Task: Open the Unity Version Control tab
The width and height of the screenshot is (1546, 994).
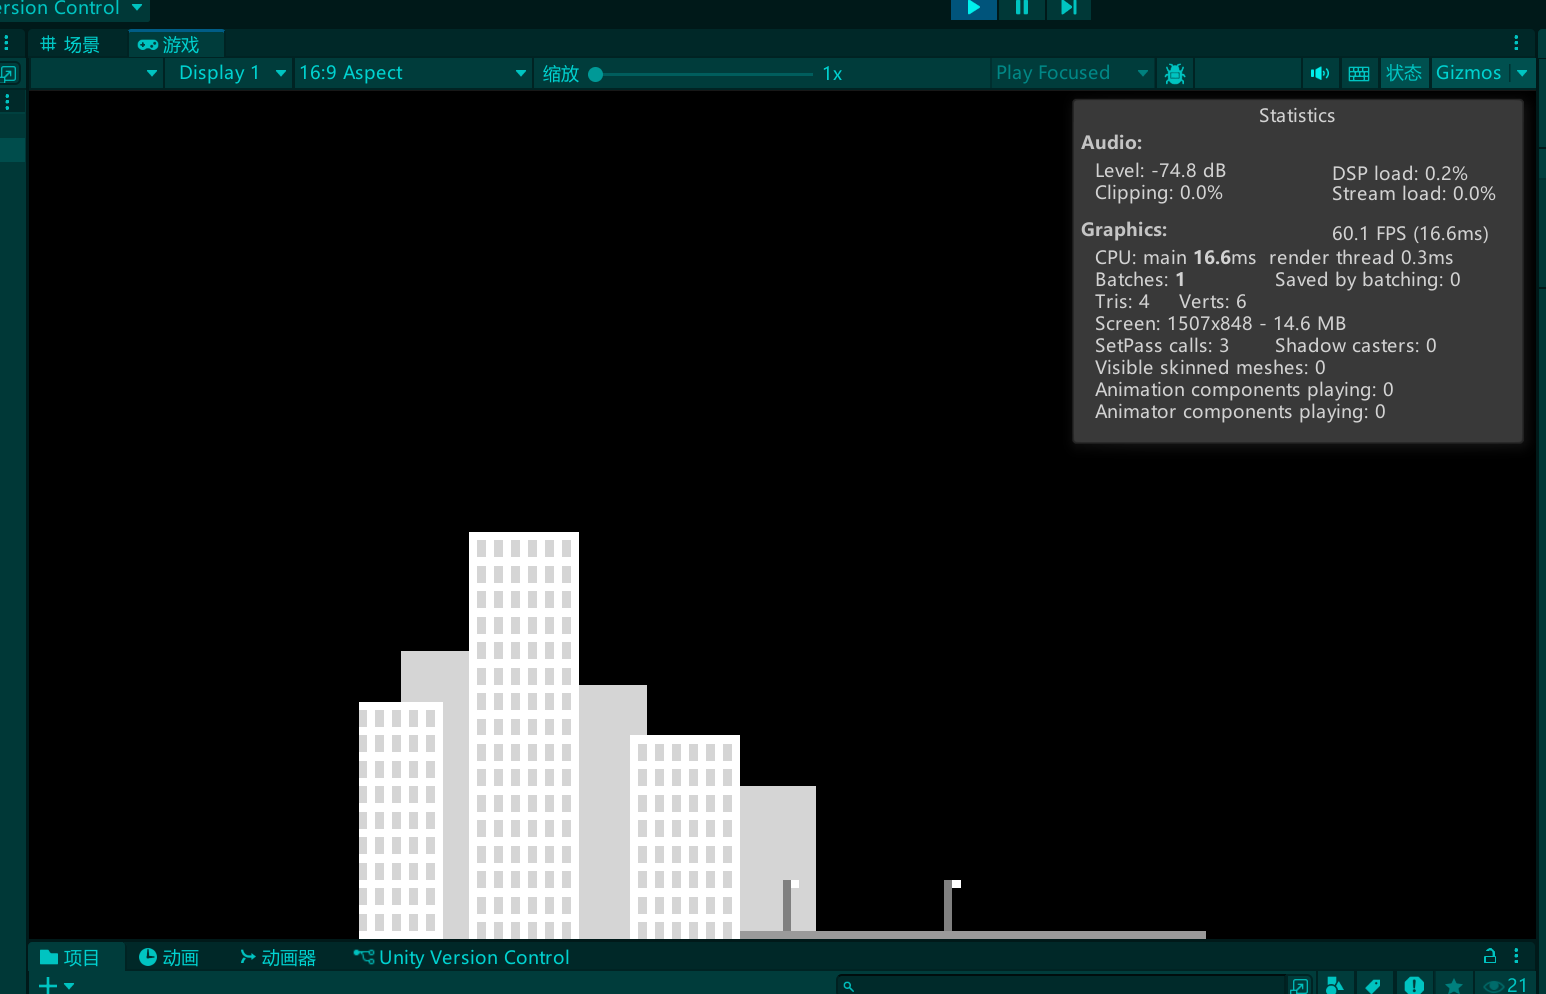Action: pos(462,957)
